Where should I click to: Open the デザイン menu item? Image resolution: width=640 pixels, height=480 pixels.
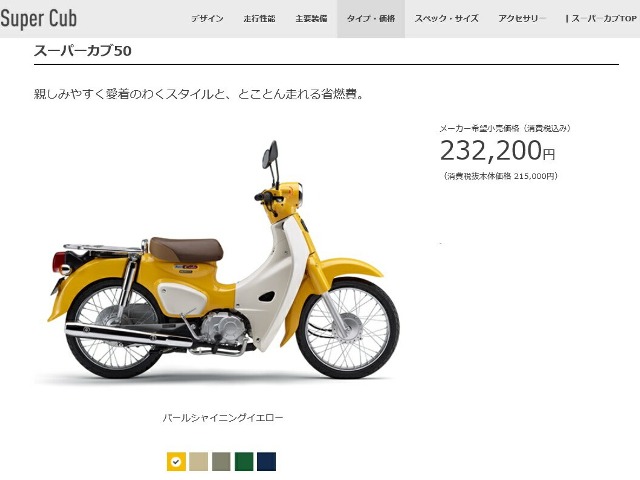click(x=207, y=19)
